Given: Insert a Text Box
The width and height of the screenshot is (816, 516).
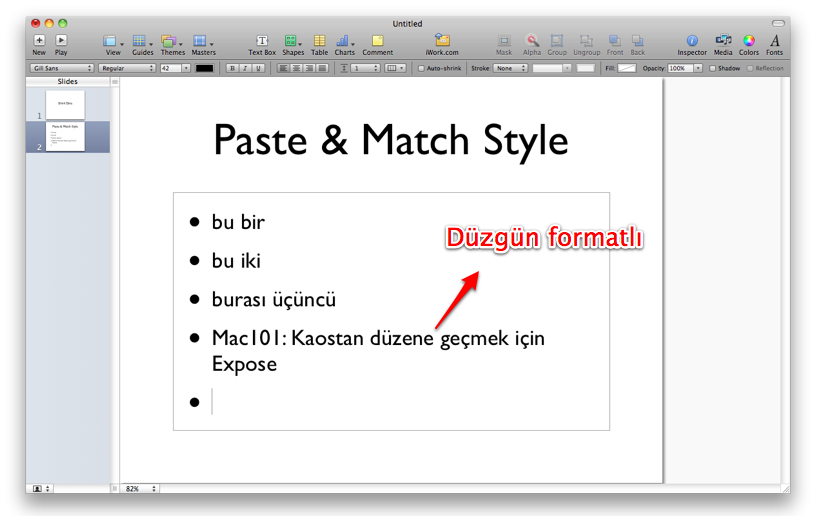Looking at the screenshot, I should click(x=262, y=41).
